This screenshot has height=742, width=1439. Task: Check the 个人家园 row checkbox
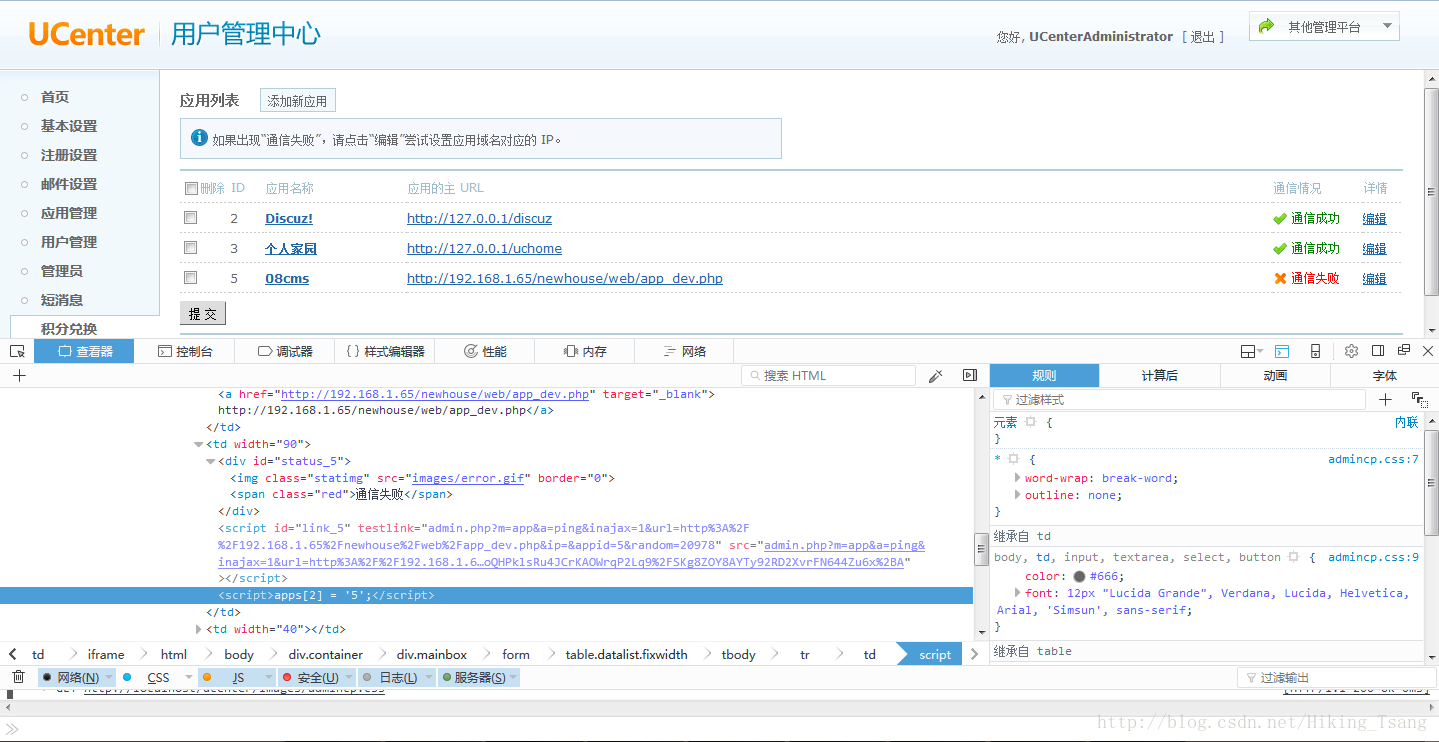click(190, 247)
